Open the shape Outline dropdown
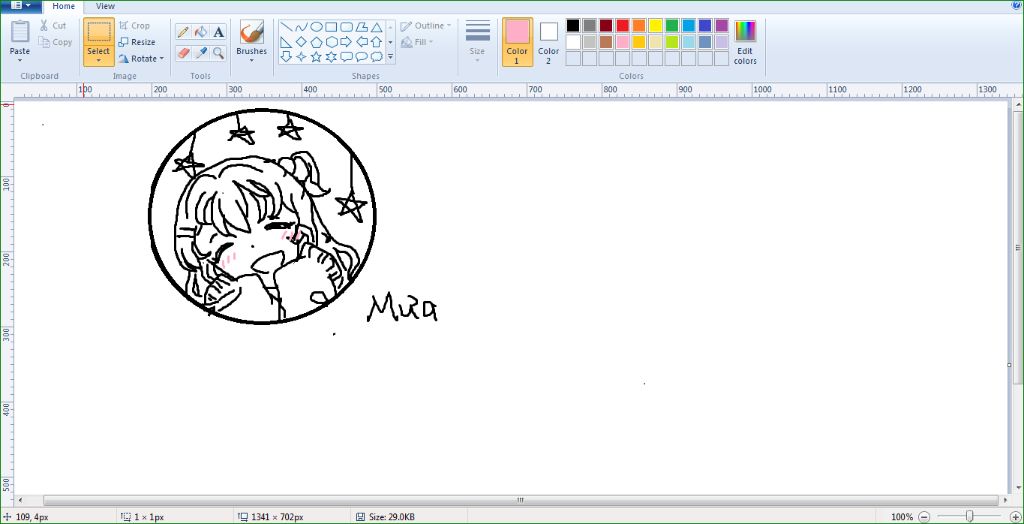Image resolution: width=1024 pixels, height=524 pixels. pos(426,25)
